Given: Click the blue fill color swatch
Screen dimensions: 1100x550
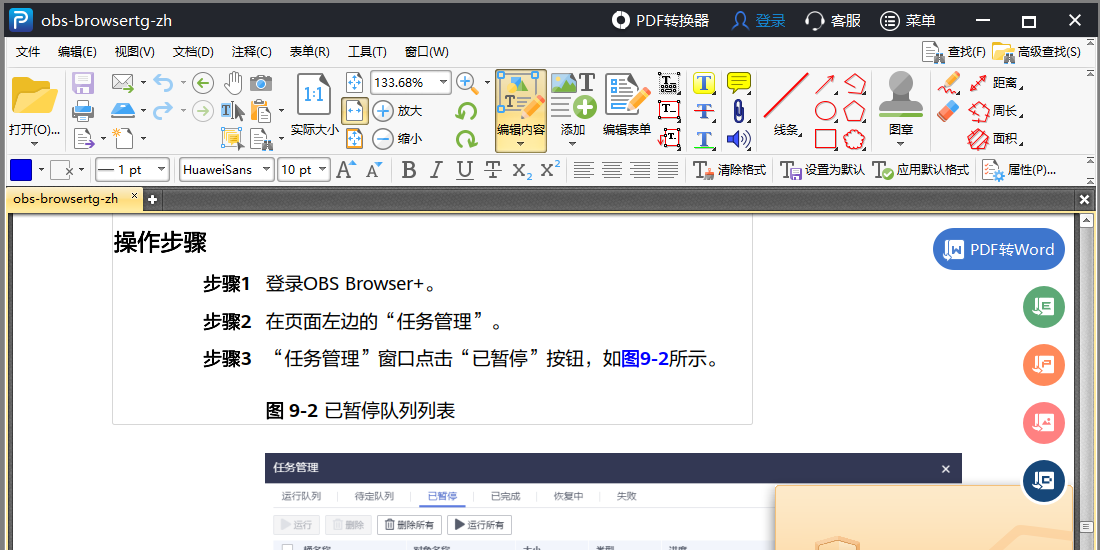Looking at the screenshot, I should pos(21,170).
